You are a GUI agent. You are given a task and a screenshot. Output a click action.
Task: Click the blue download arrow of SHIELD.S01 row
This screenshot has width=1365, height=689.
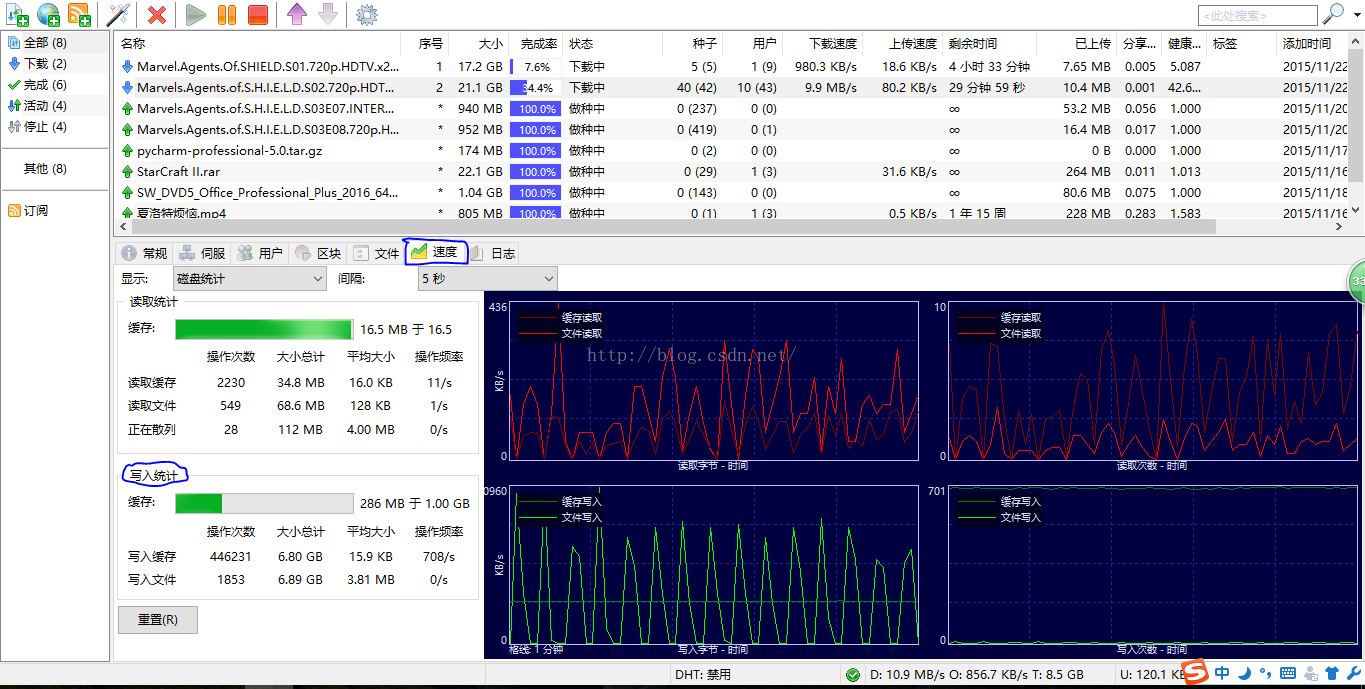pyautogui.click(x=127, y=67)
